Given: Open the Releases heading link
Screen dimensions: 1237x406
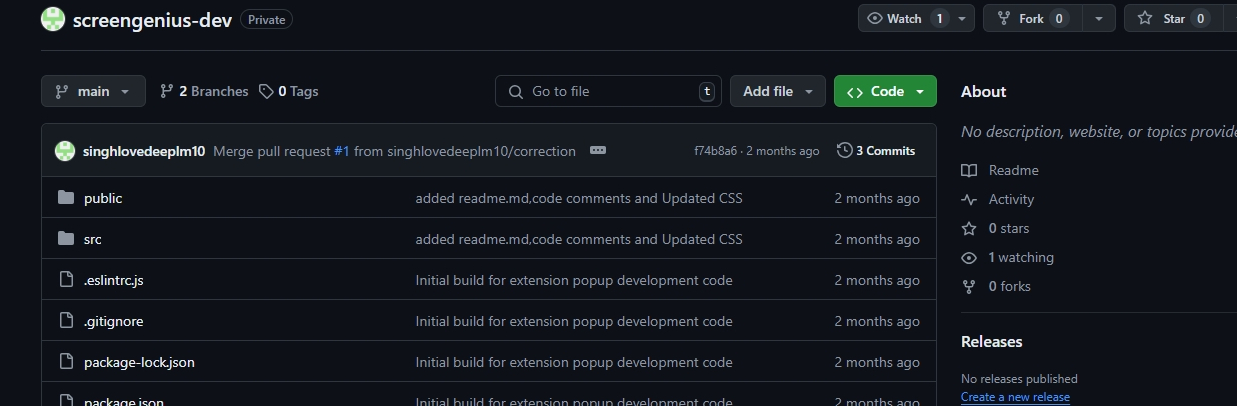Looking at the screenshot, I should tap(991, 341).
